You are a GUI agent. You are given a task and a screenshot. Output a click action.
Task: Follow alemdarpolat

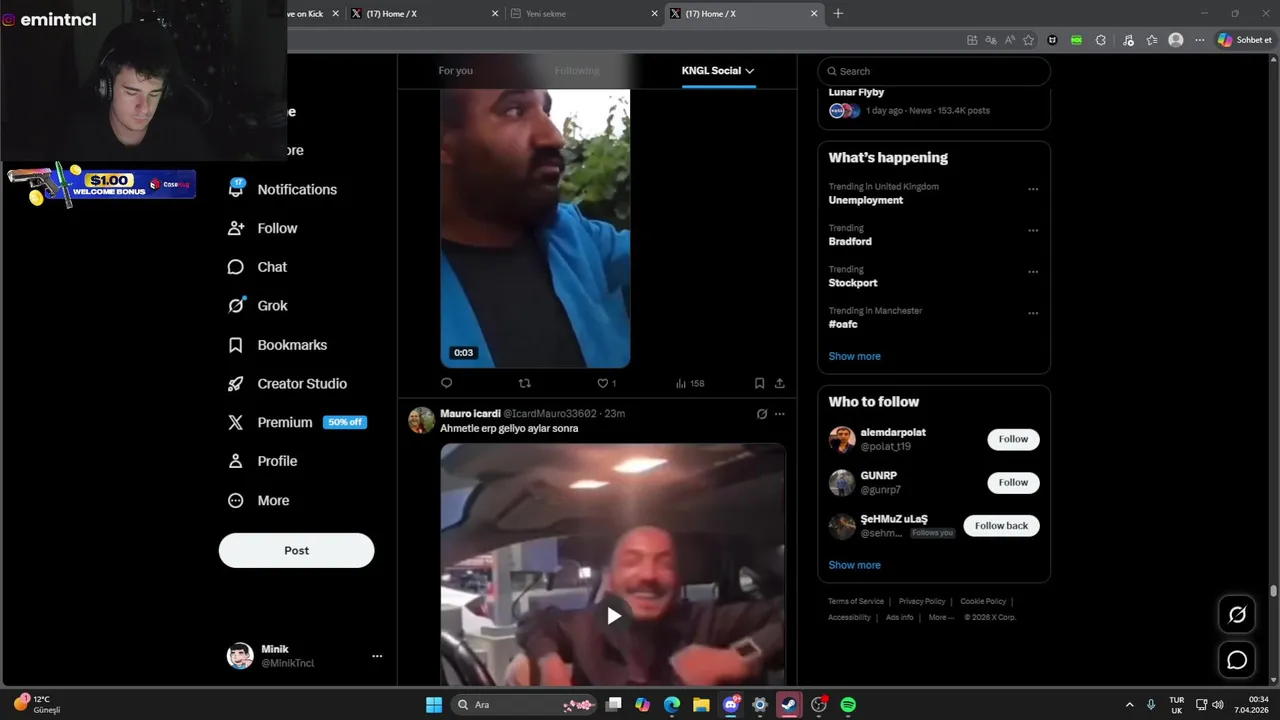[x=1013, y=439]
